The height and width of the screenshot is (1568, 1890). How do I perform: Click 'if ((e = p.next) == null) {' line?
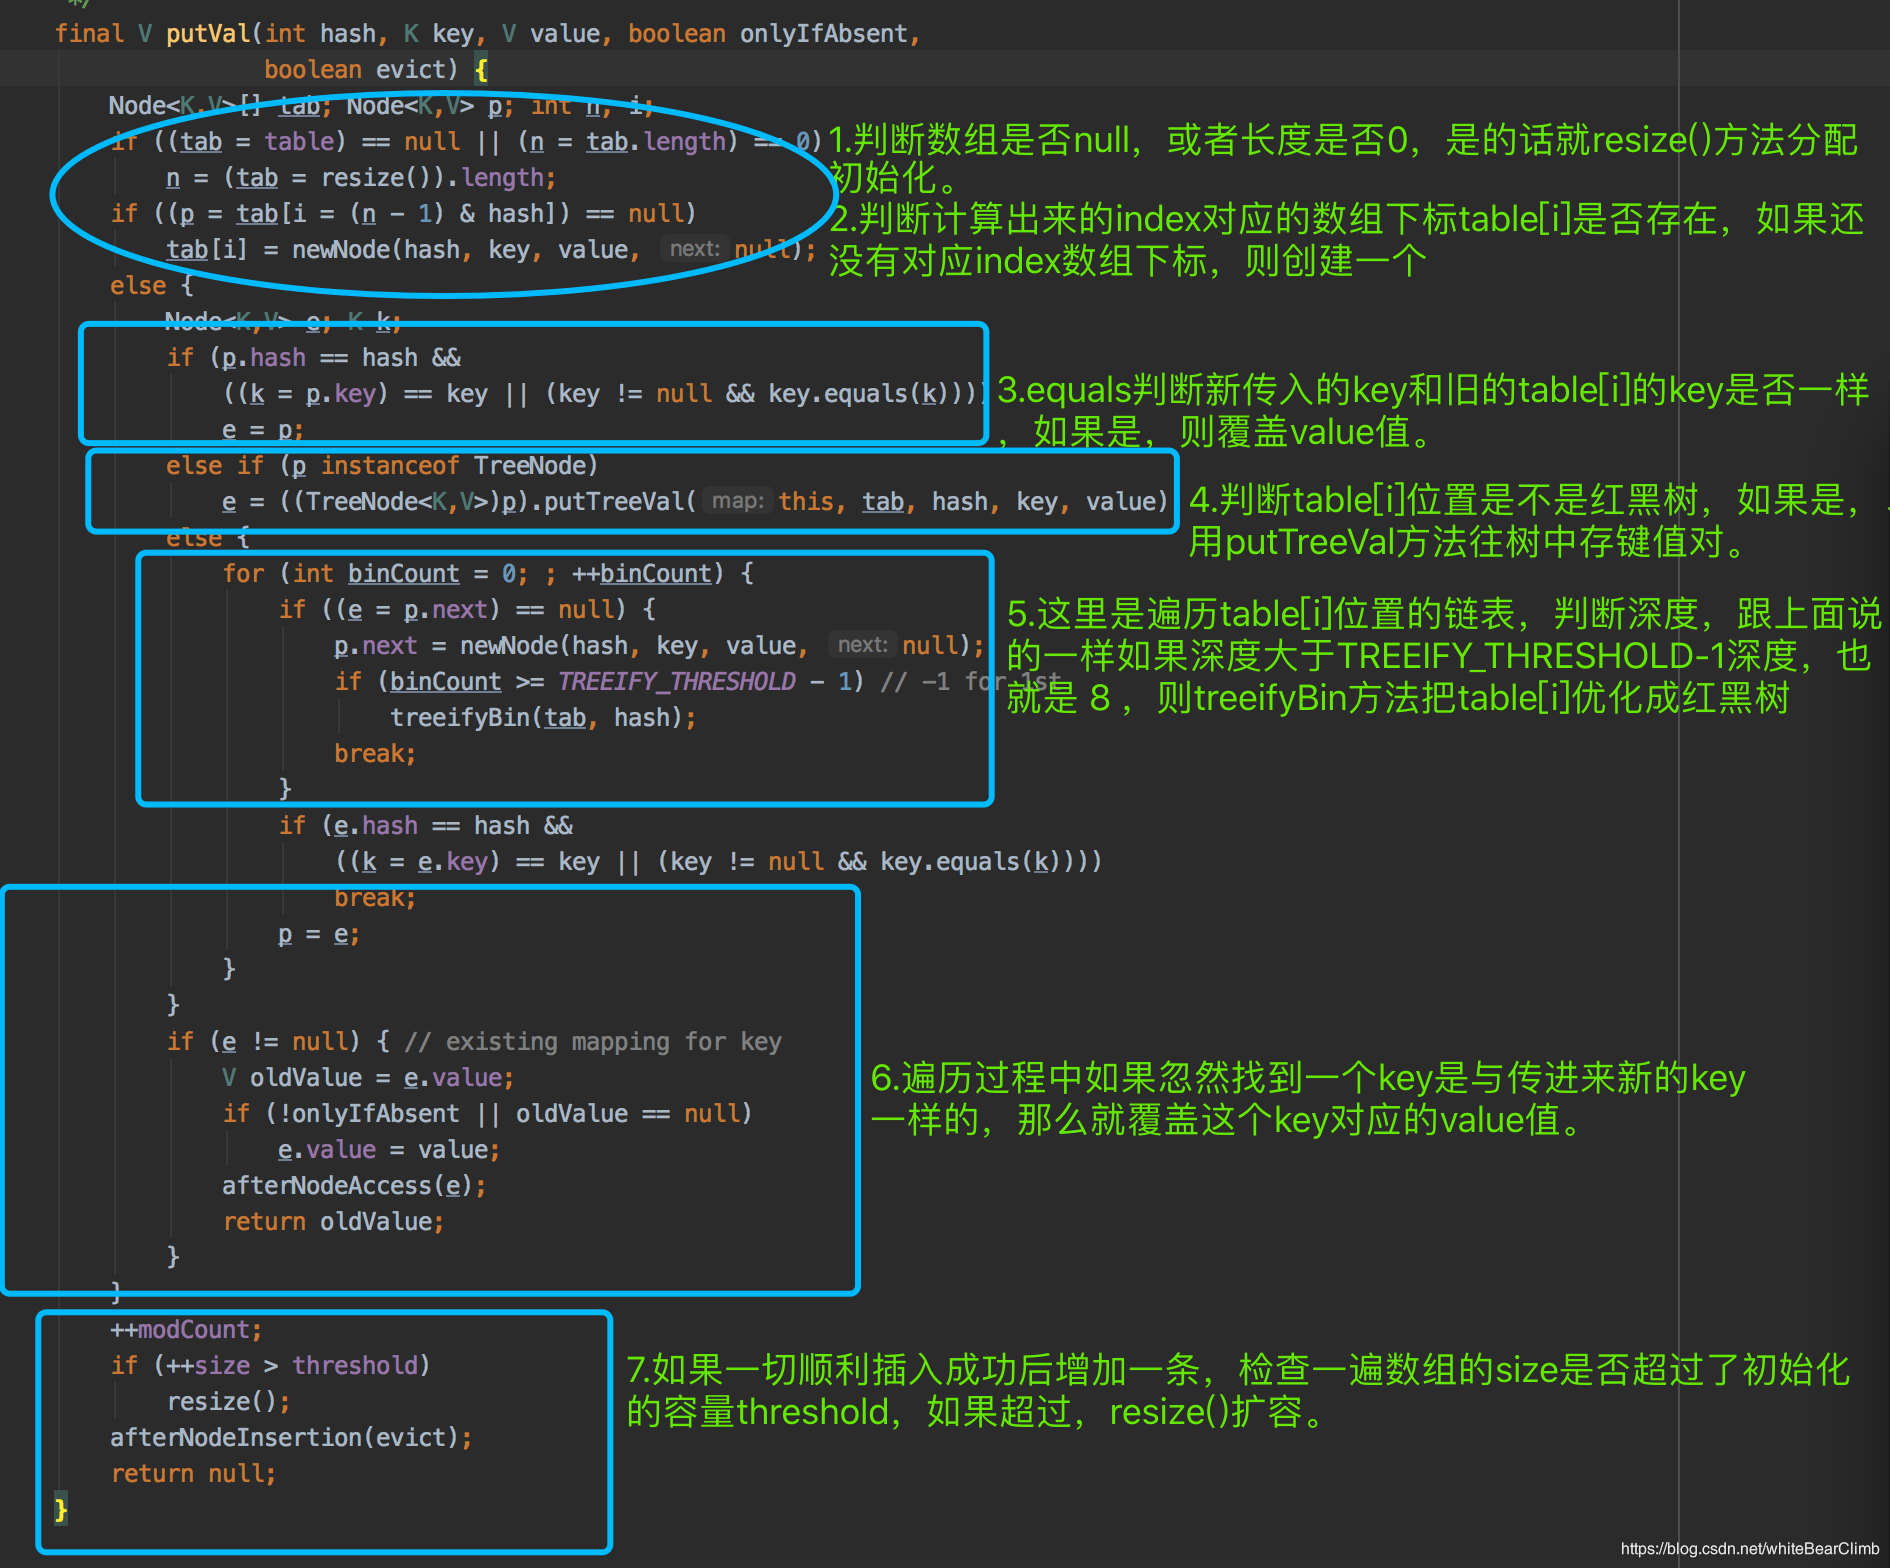click(467, 610)
